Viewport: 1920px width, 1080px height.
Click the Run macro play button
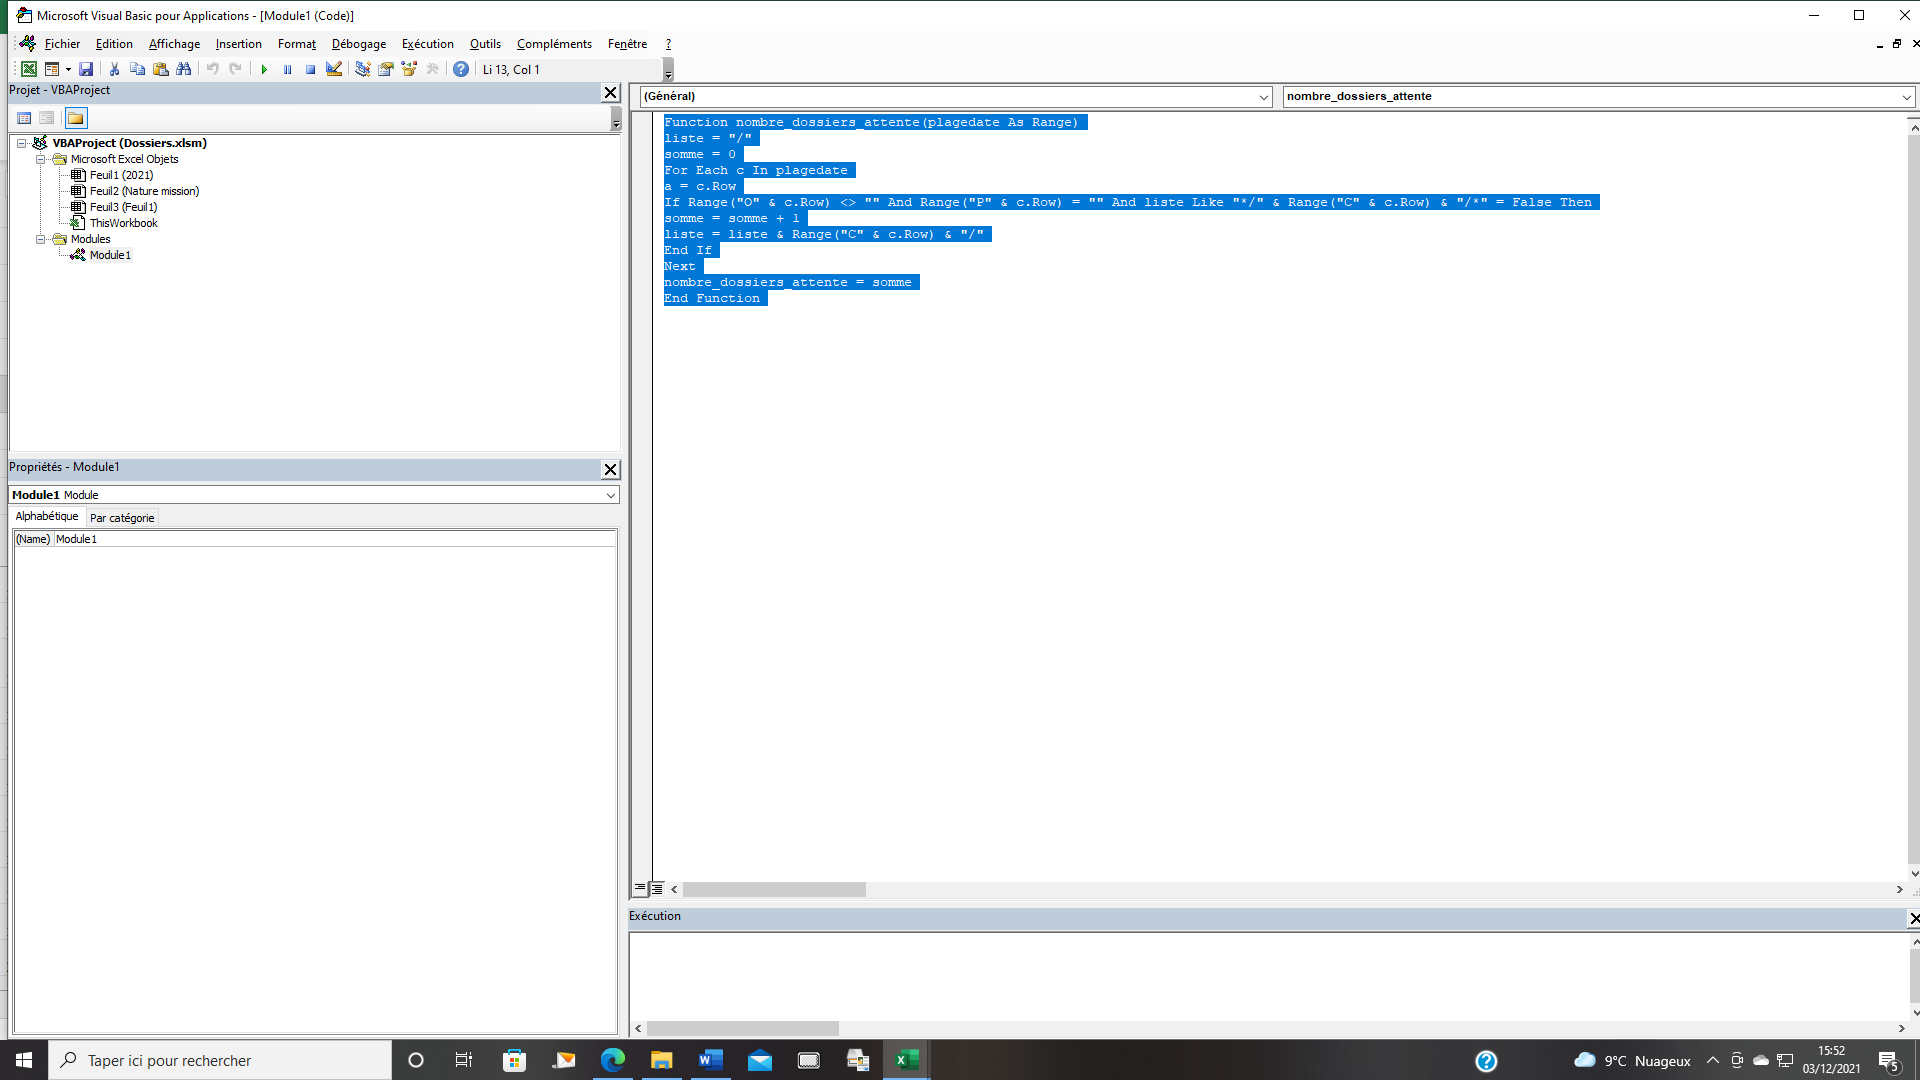coord(264,70)
